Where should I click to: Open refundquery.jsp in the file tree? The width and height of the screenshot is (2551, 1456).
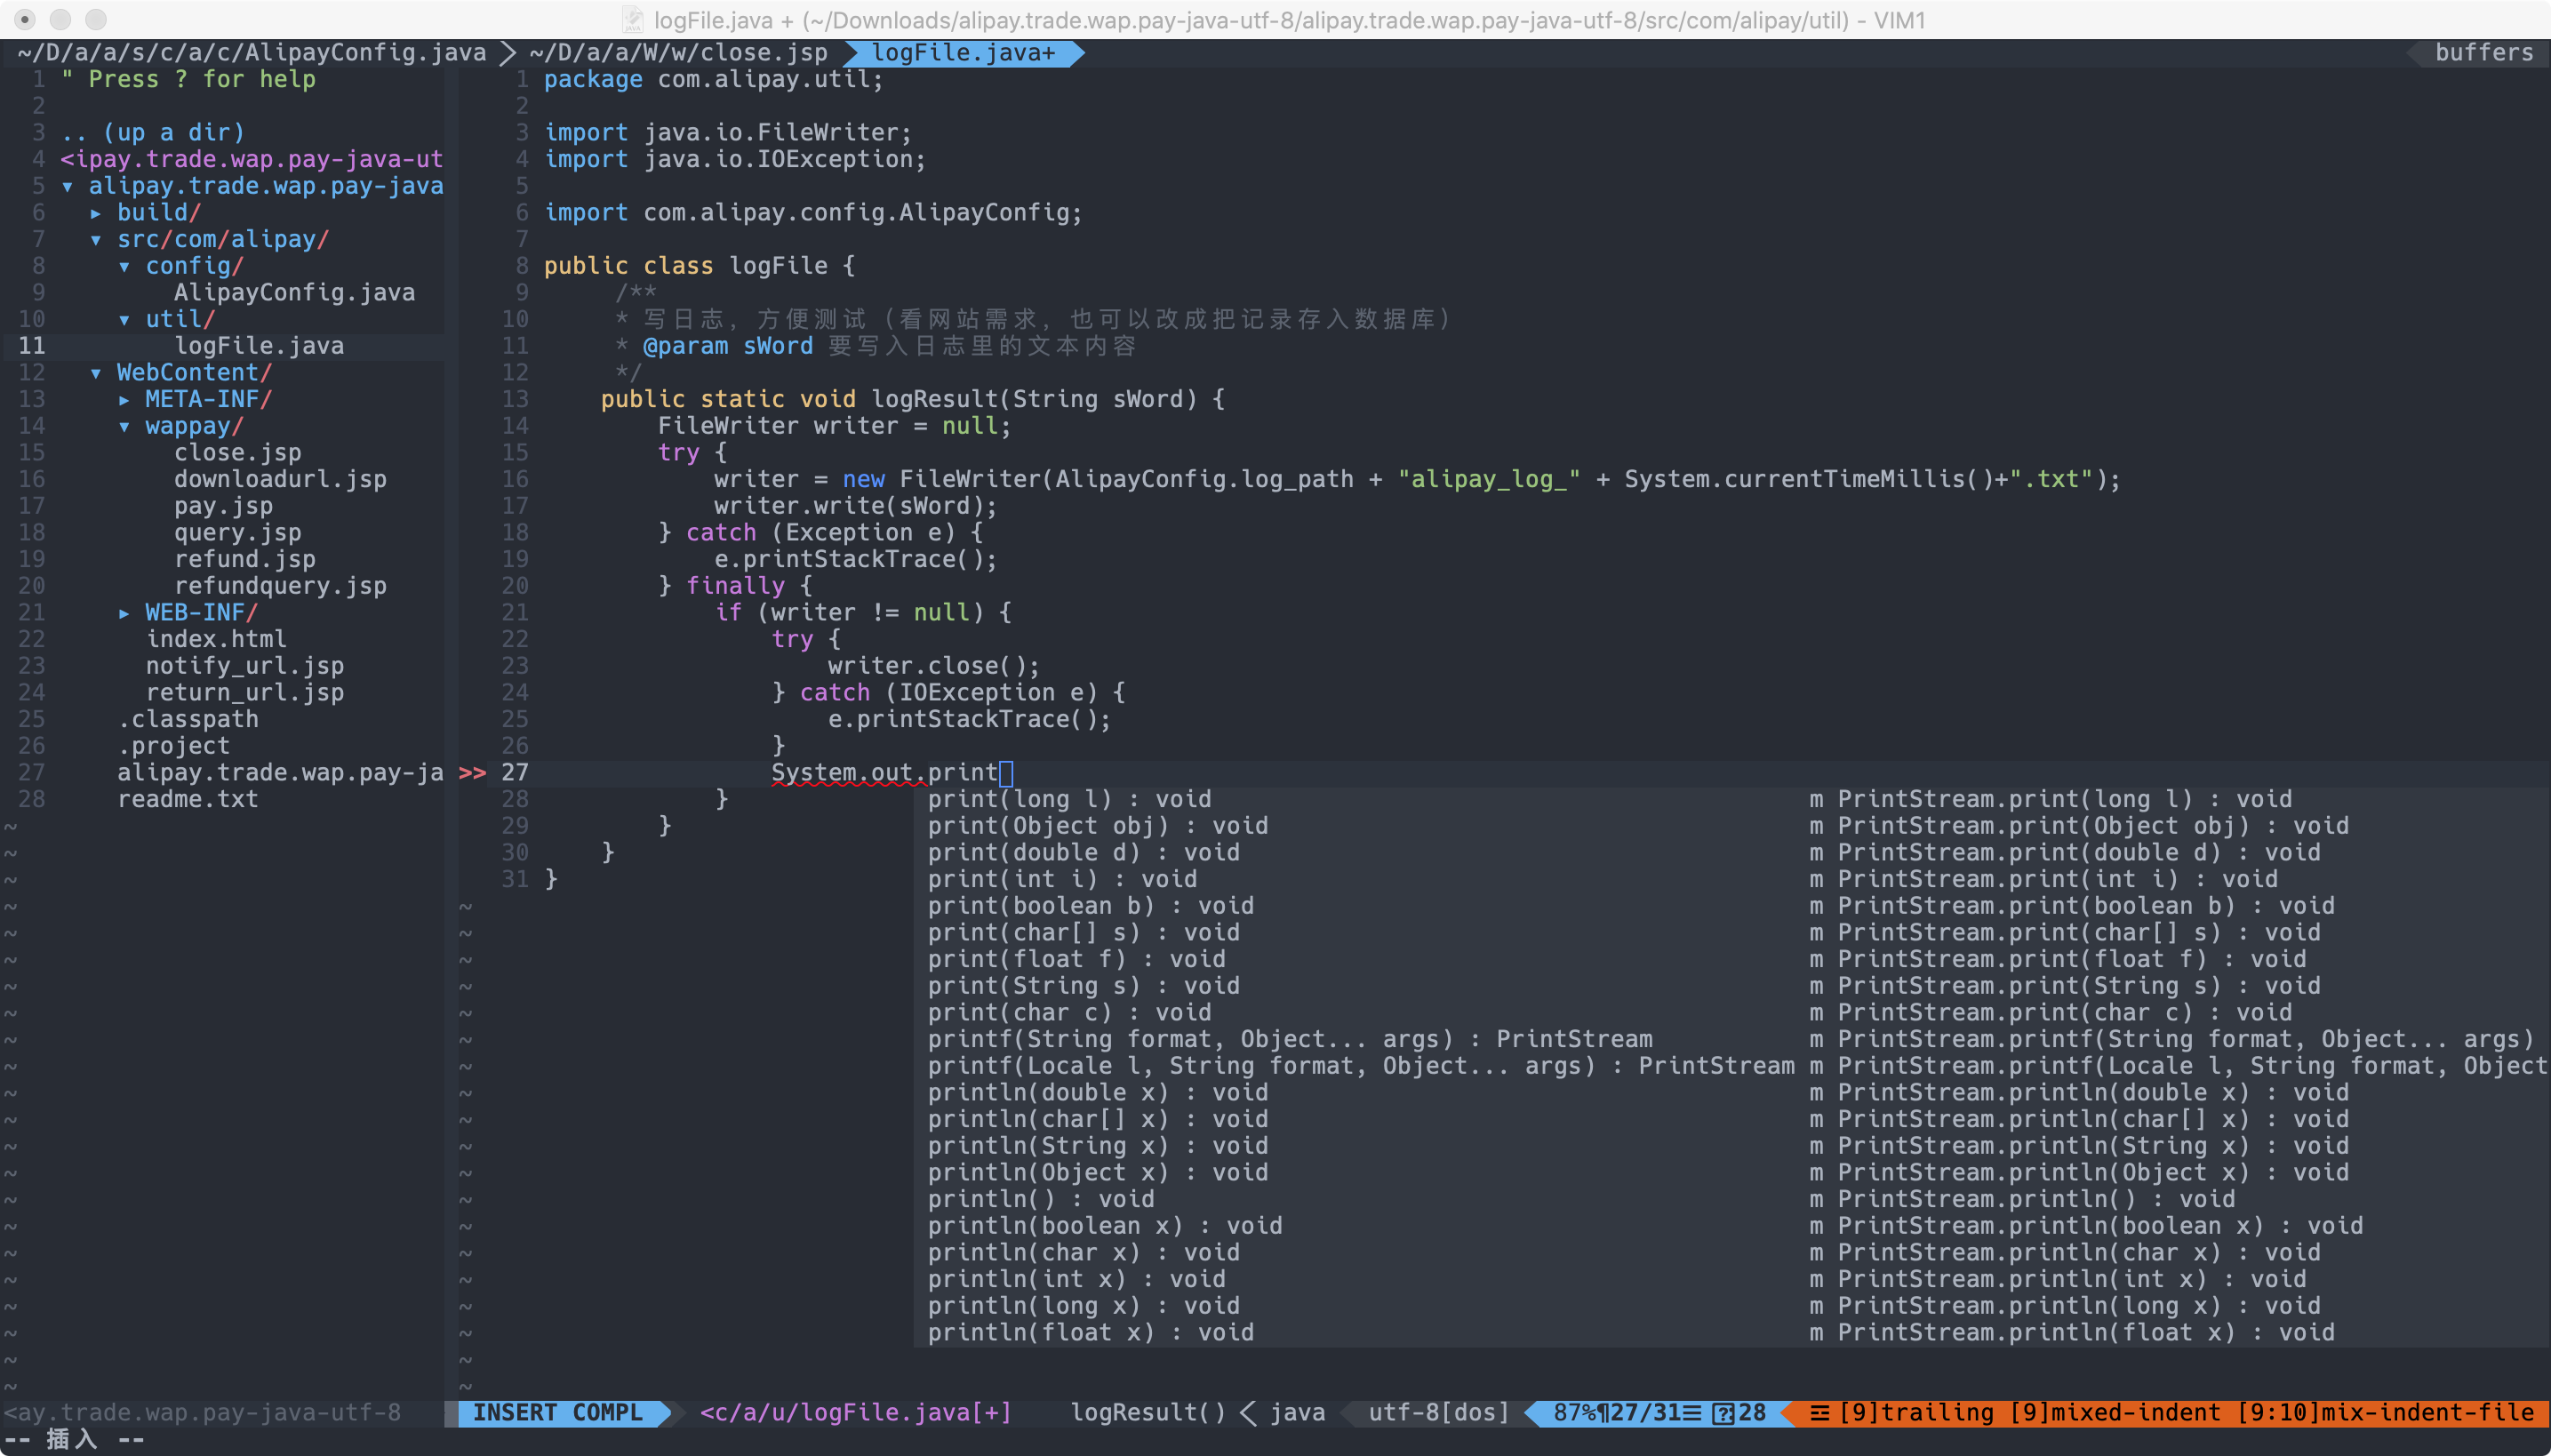coord(280,586)
